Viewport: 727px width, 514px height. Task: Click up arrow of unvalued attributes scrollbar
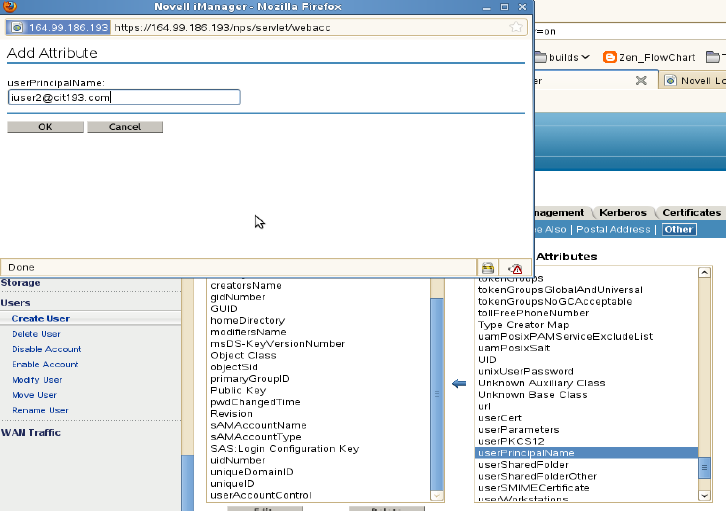click(x=704, y=273)
